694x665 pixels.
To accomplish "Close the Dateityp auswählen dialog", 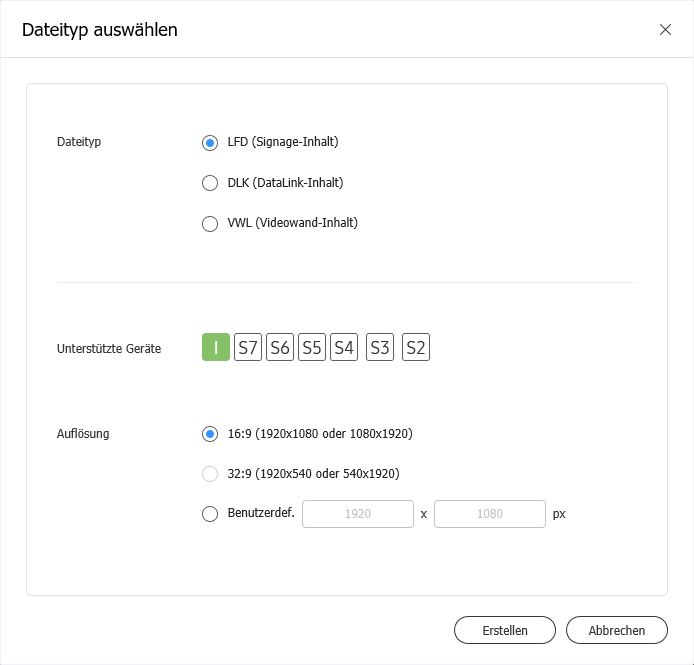I will coord(665,30).
